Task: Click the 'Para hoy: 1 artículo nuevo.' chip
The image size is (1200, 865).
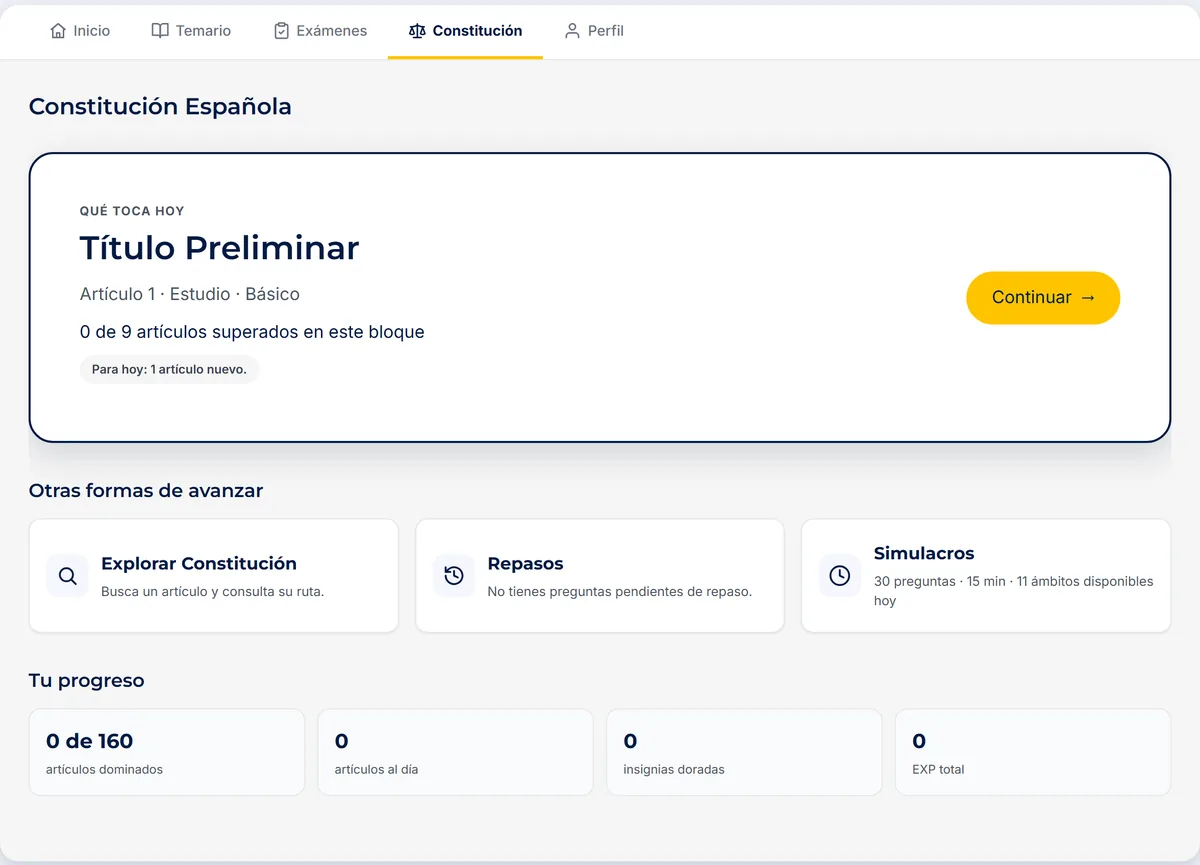Action: pyautogui.click(x=169, y=369)
